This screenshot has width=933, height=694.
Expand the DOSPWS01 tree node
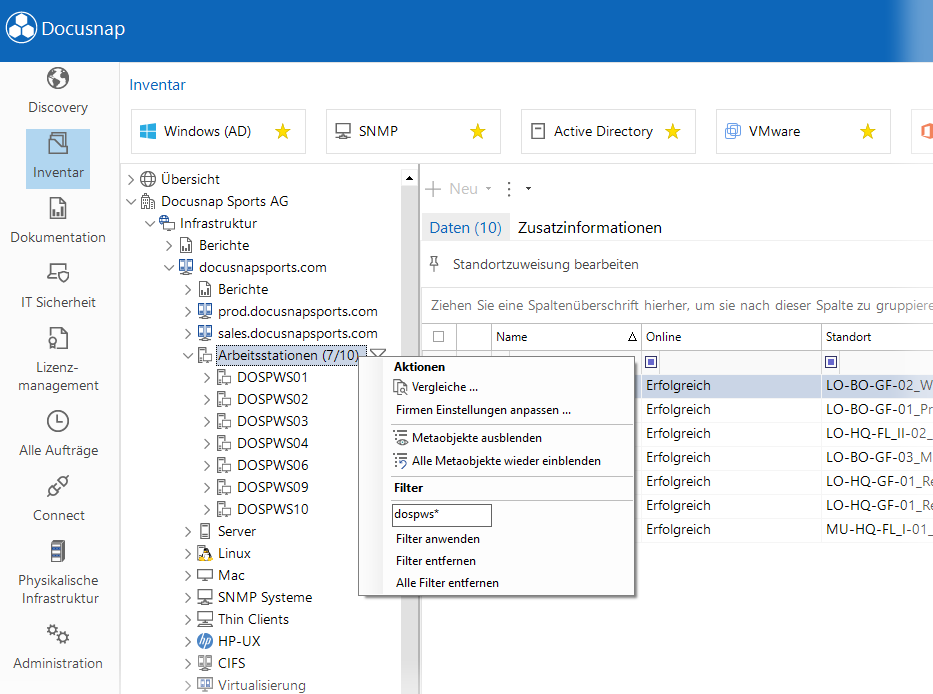coord(206,377)
